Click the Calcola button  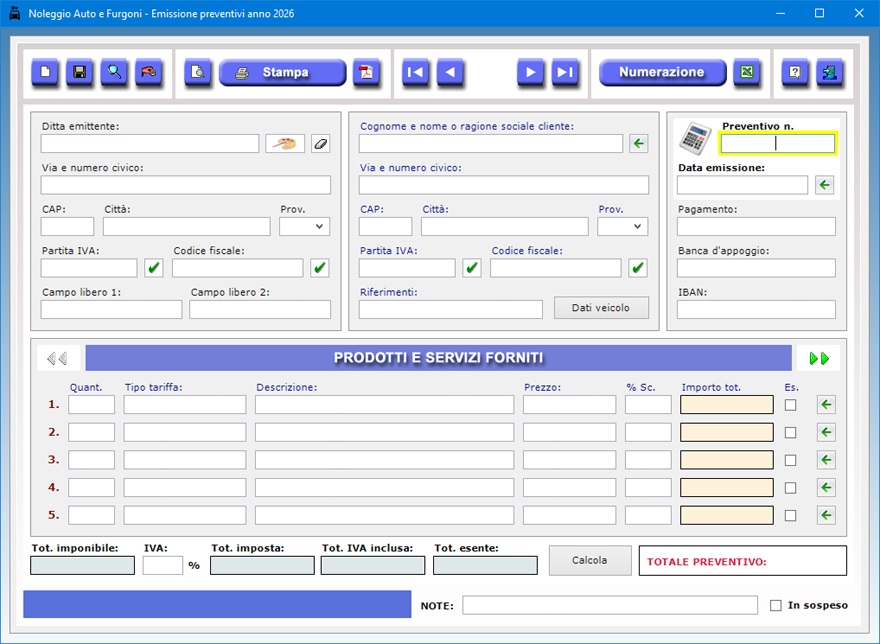click(590, 560)
